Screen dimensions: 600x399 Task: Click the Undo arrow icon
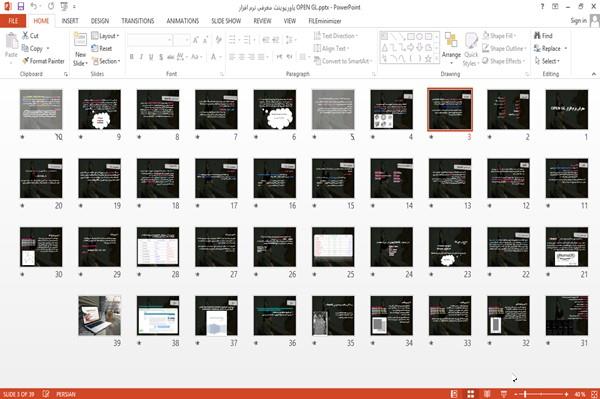point(34,7)
